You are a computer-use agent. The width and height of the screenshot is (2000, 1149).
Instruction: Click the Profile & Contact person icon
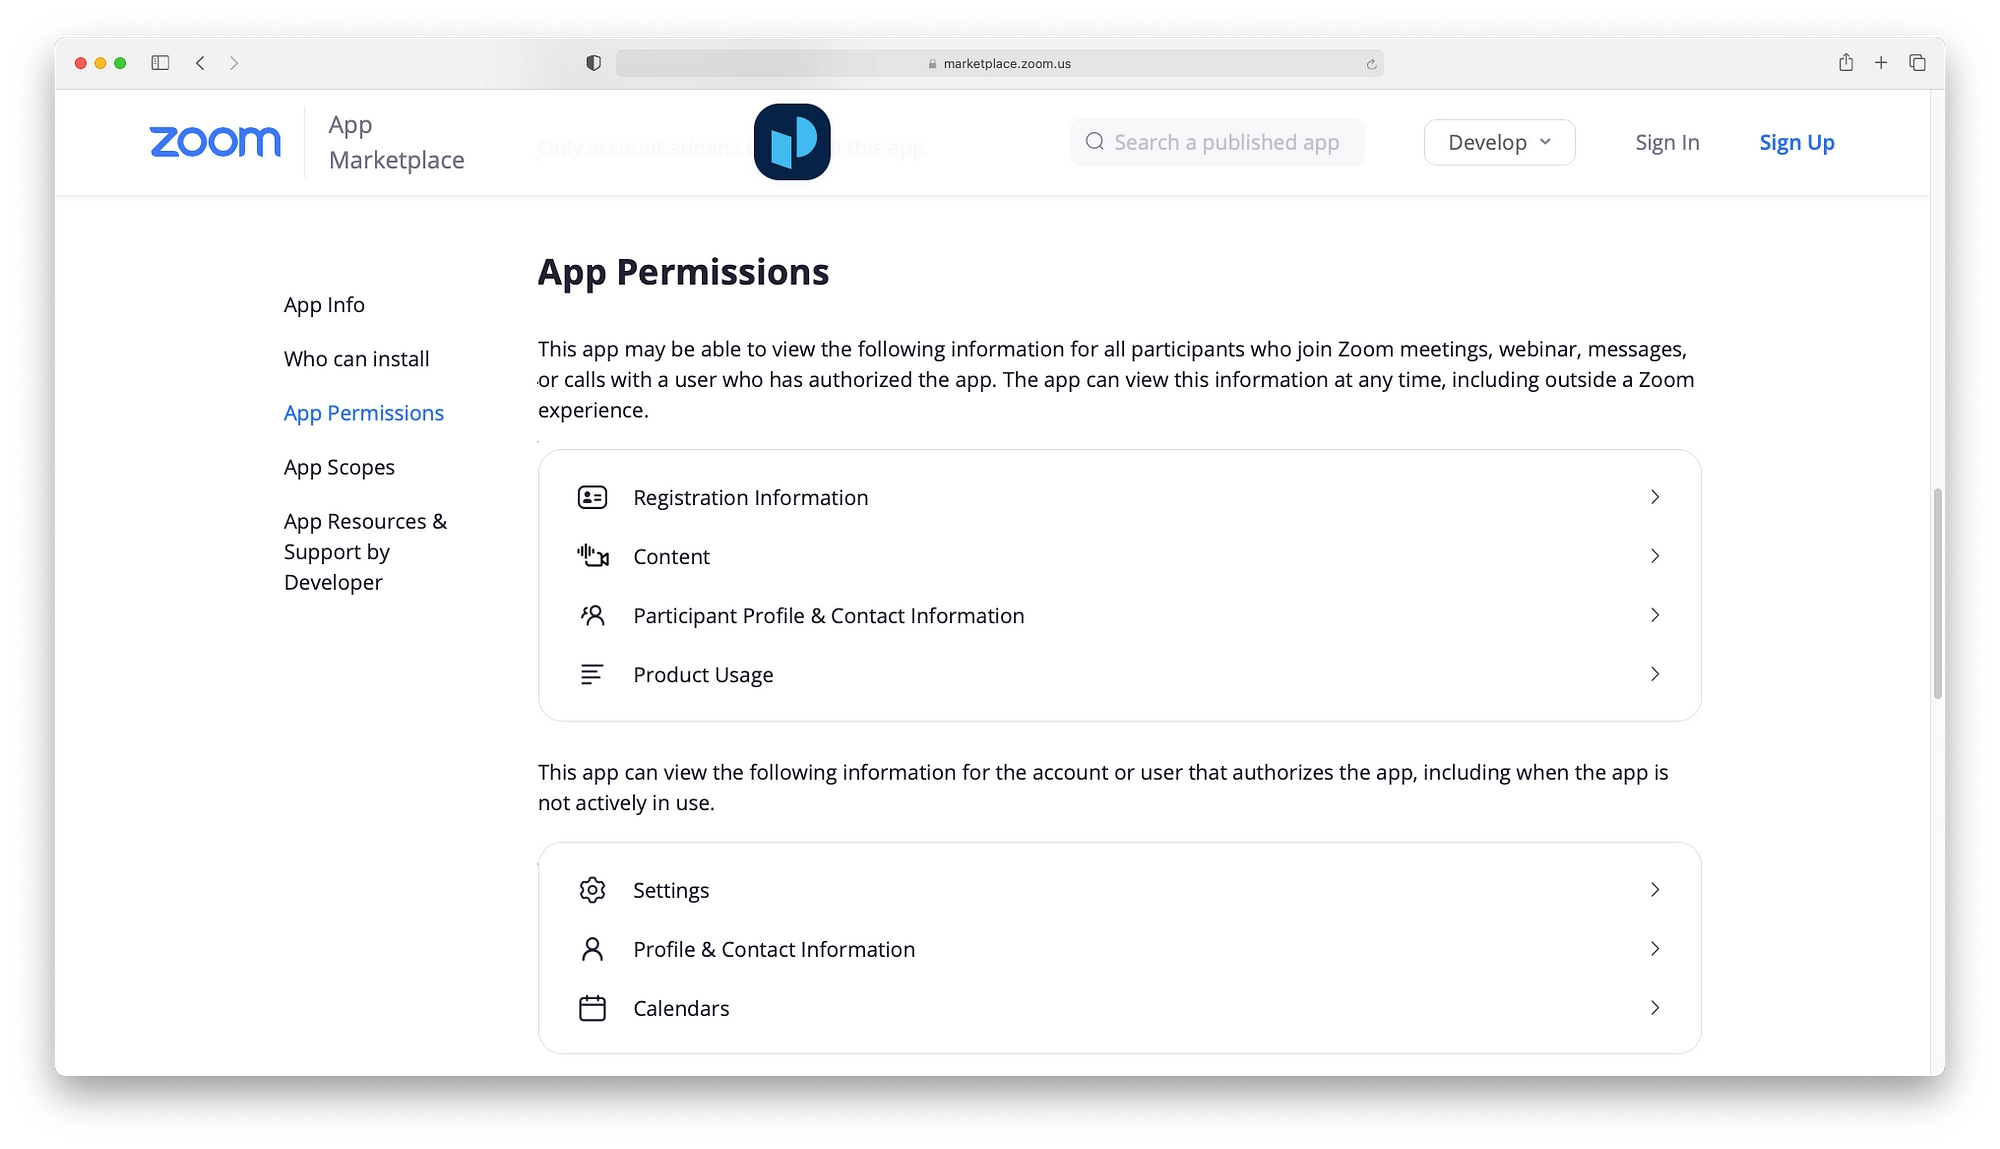pos(592,949)
